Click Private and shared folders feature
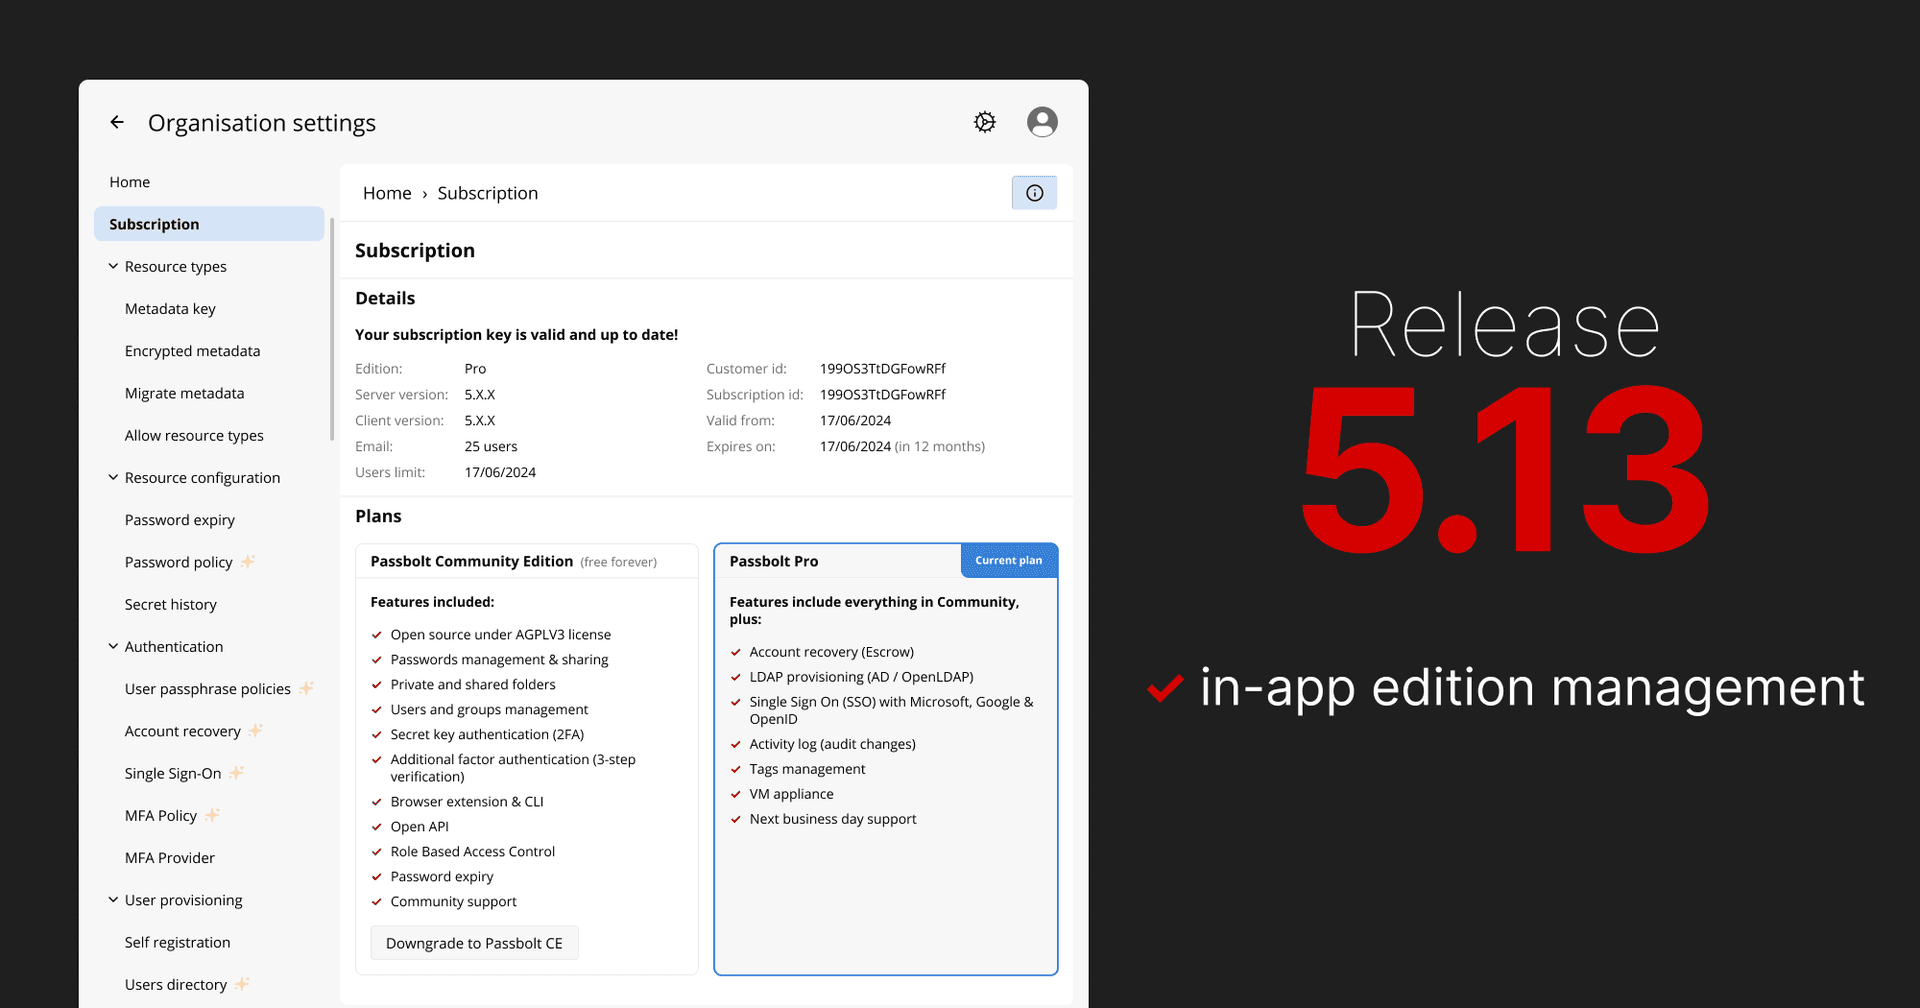Screen dimensions: 1920x1008 point(473,685)
